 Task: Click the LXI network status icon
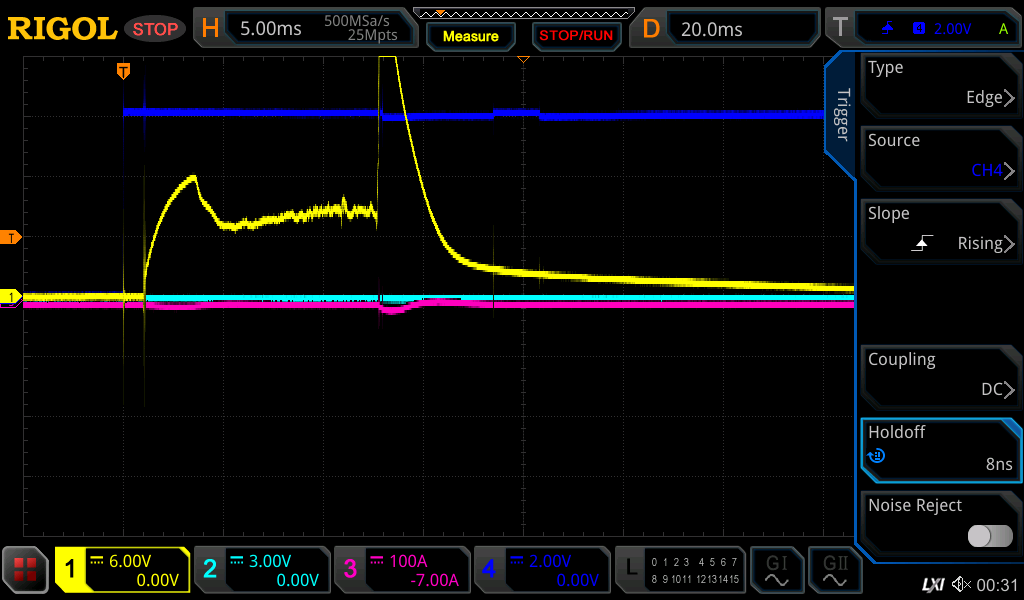point(932,584)
